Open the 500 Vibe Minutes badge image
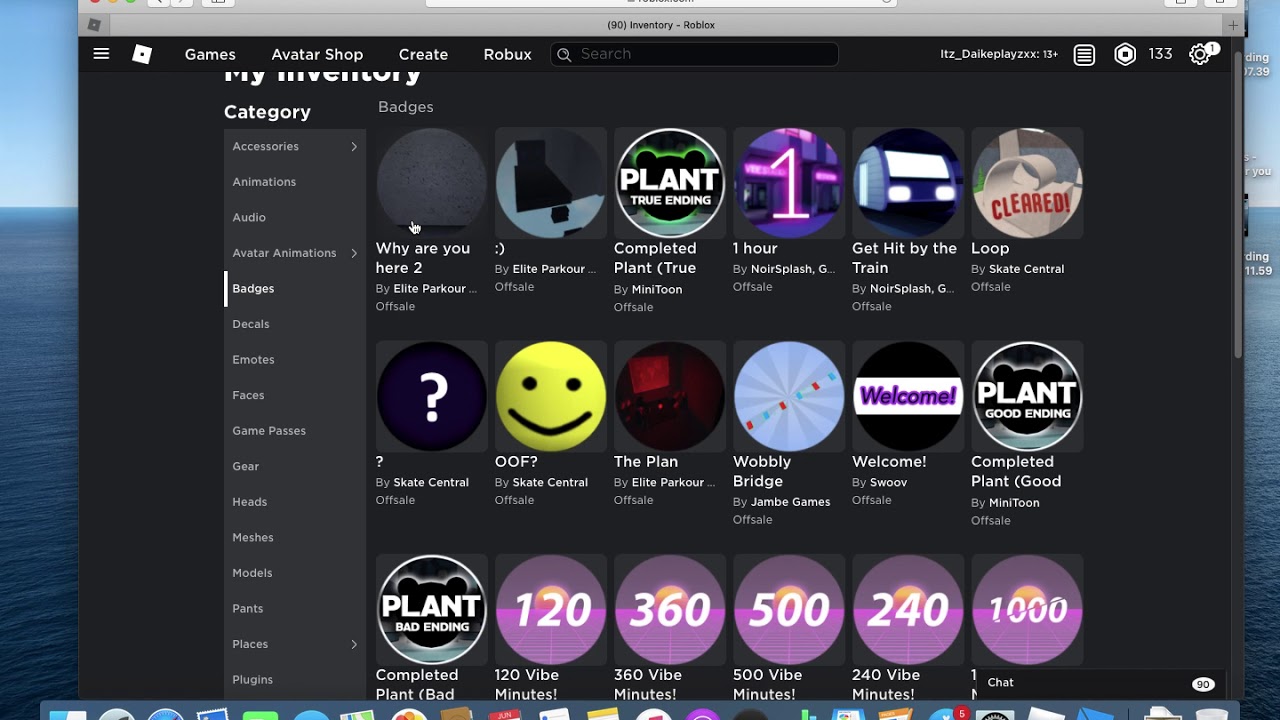 (x=789, y=609)
